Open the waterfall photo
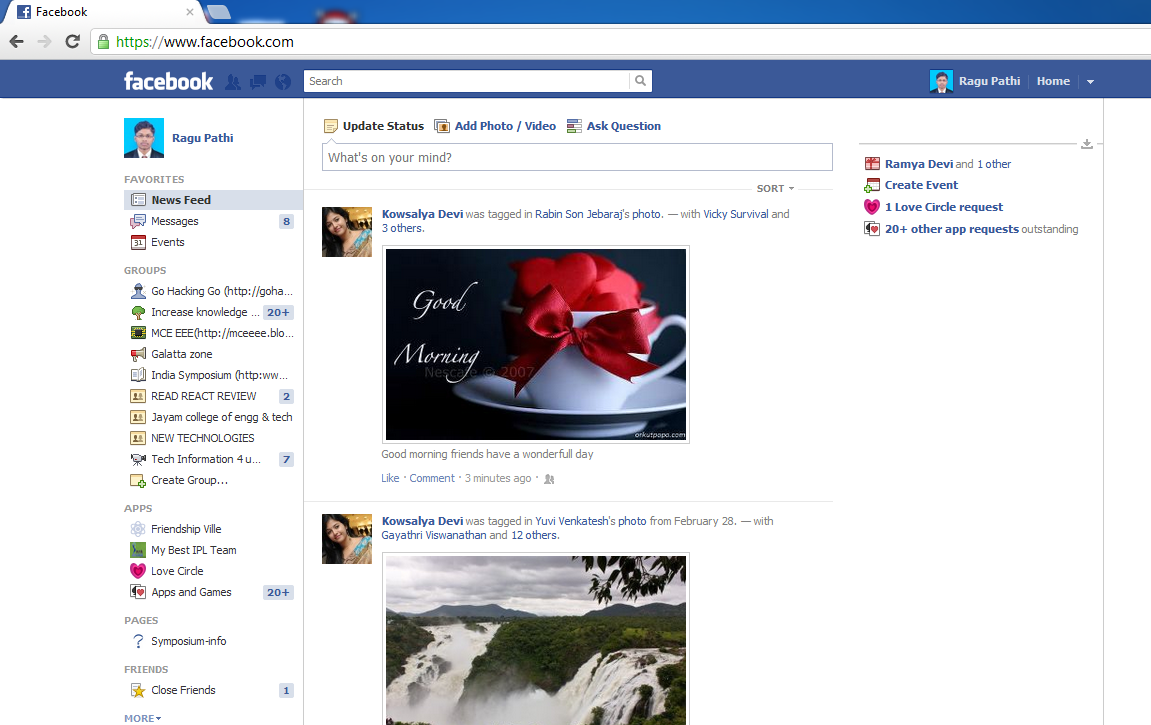Image resolution: width=1151 pixels, height=725 pixels. 536,639
